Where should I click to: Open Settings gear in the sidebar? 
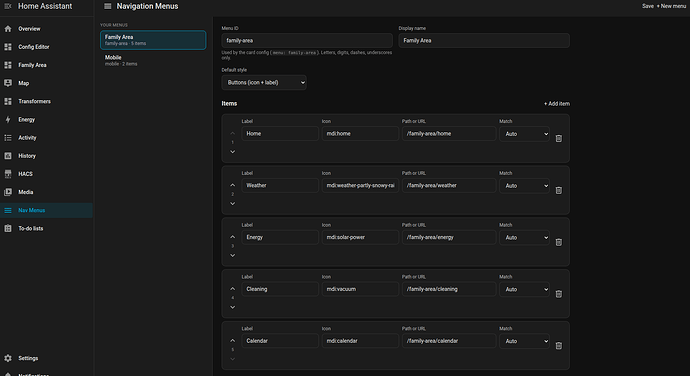tap(8, 358)
